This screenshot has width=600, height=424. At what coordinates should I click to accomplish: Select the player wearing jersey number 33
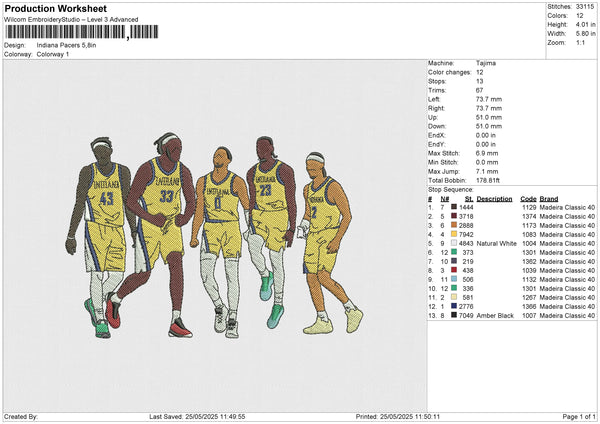click(x=155, y=233)
